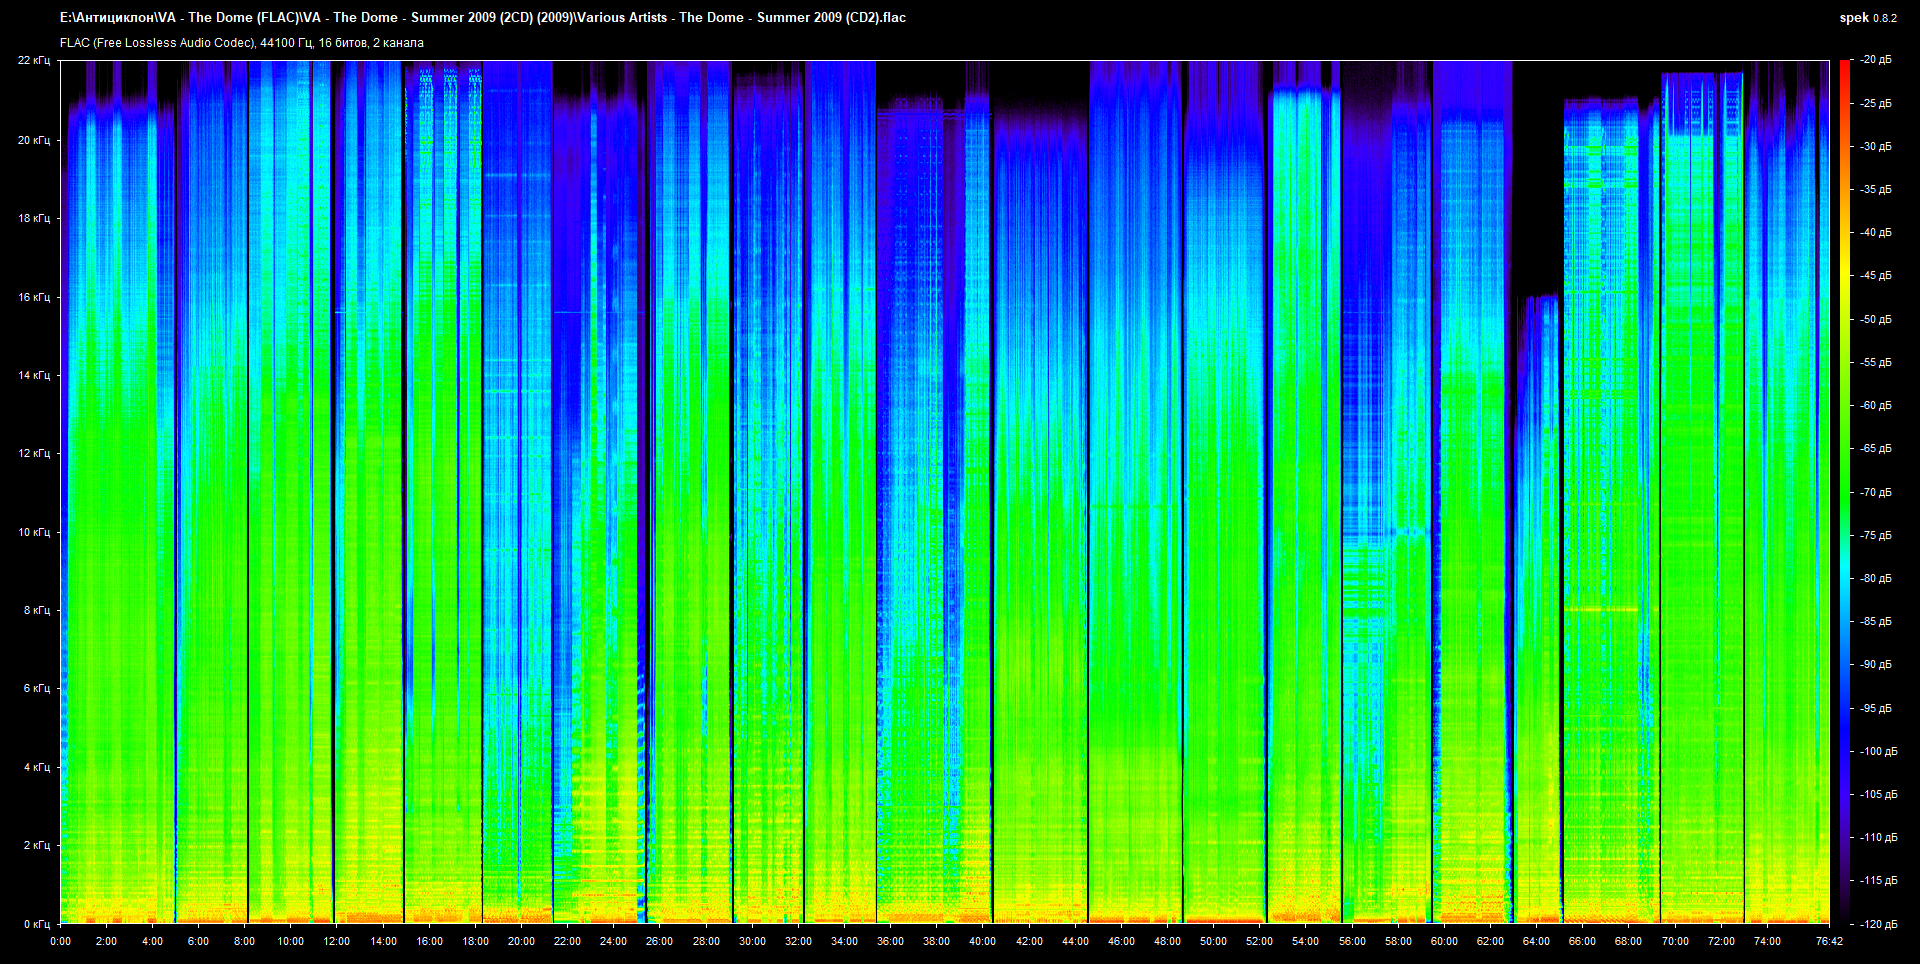Viewport: 1920px width, 964px height.
Task: Click the red top of color scale bar
Action: 1845,66
